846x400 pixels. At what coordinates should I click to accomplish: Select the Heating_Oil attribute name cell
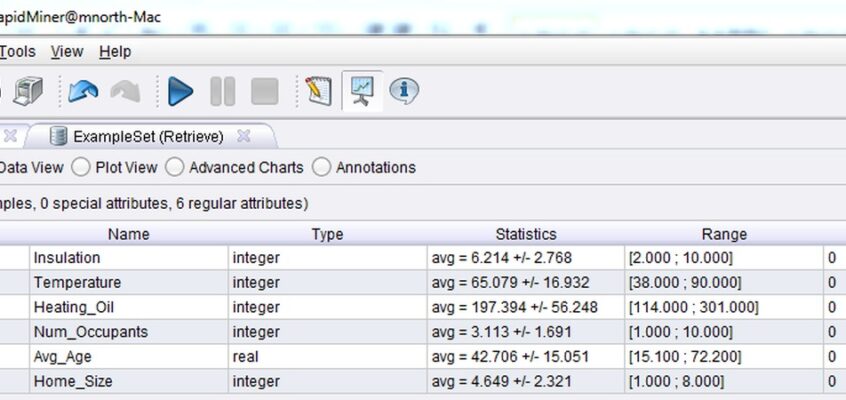pos(128,307)
